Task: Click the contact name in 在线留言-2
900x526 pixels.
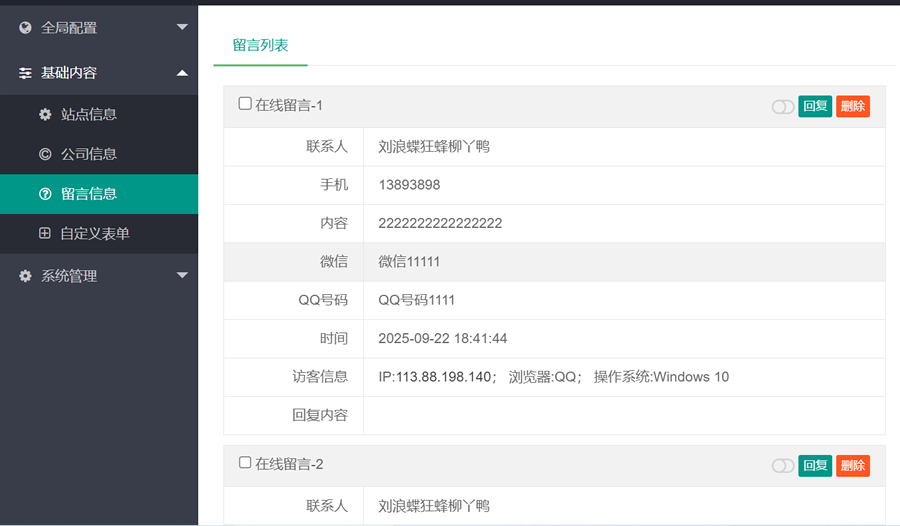Action: tap(434, 506)
